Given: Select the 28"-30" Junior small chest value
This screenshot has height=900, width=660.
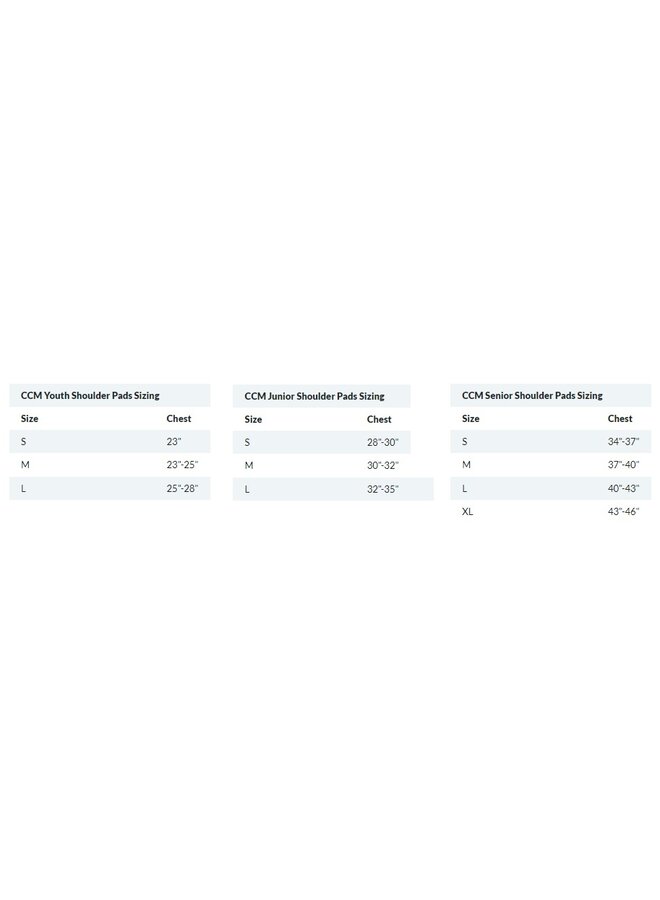Looking at the screenshot, I should pyautogui.click(x=383, y=442).
